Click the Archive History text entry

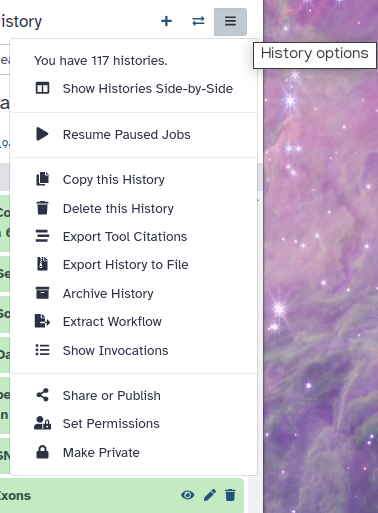(x=108, y=294)
